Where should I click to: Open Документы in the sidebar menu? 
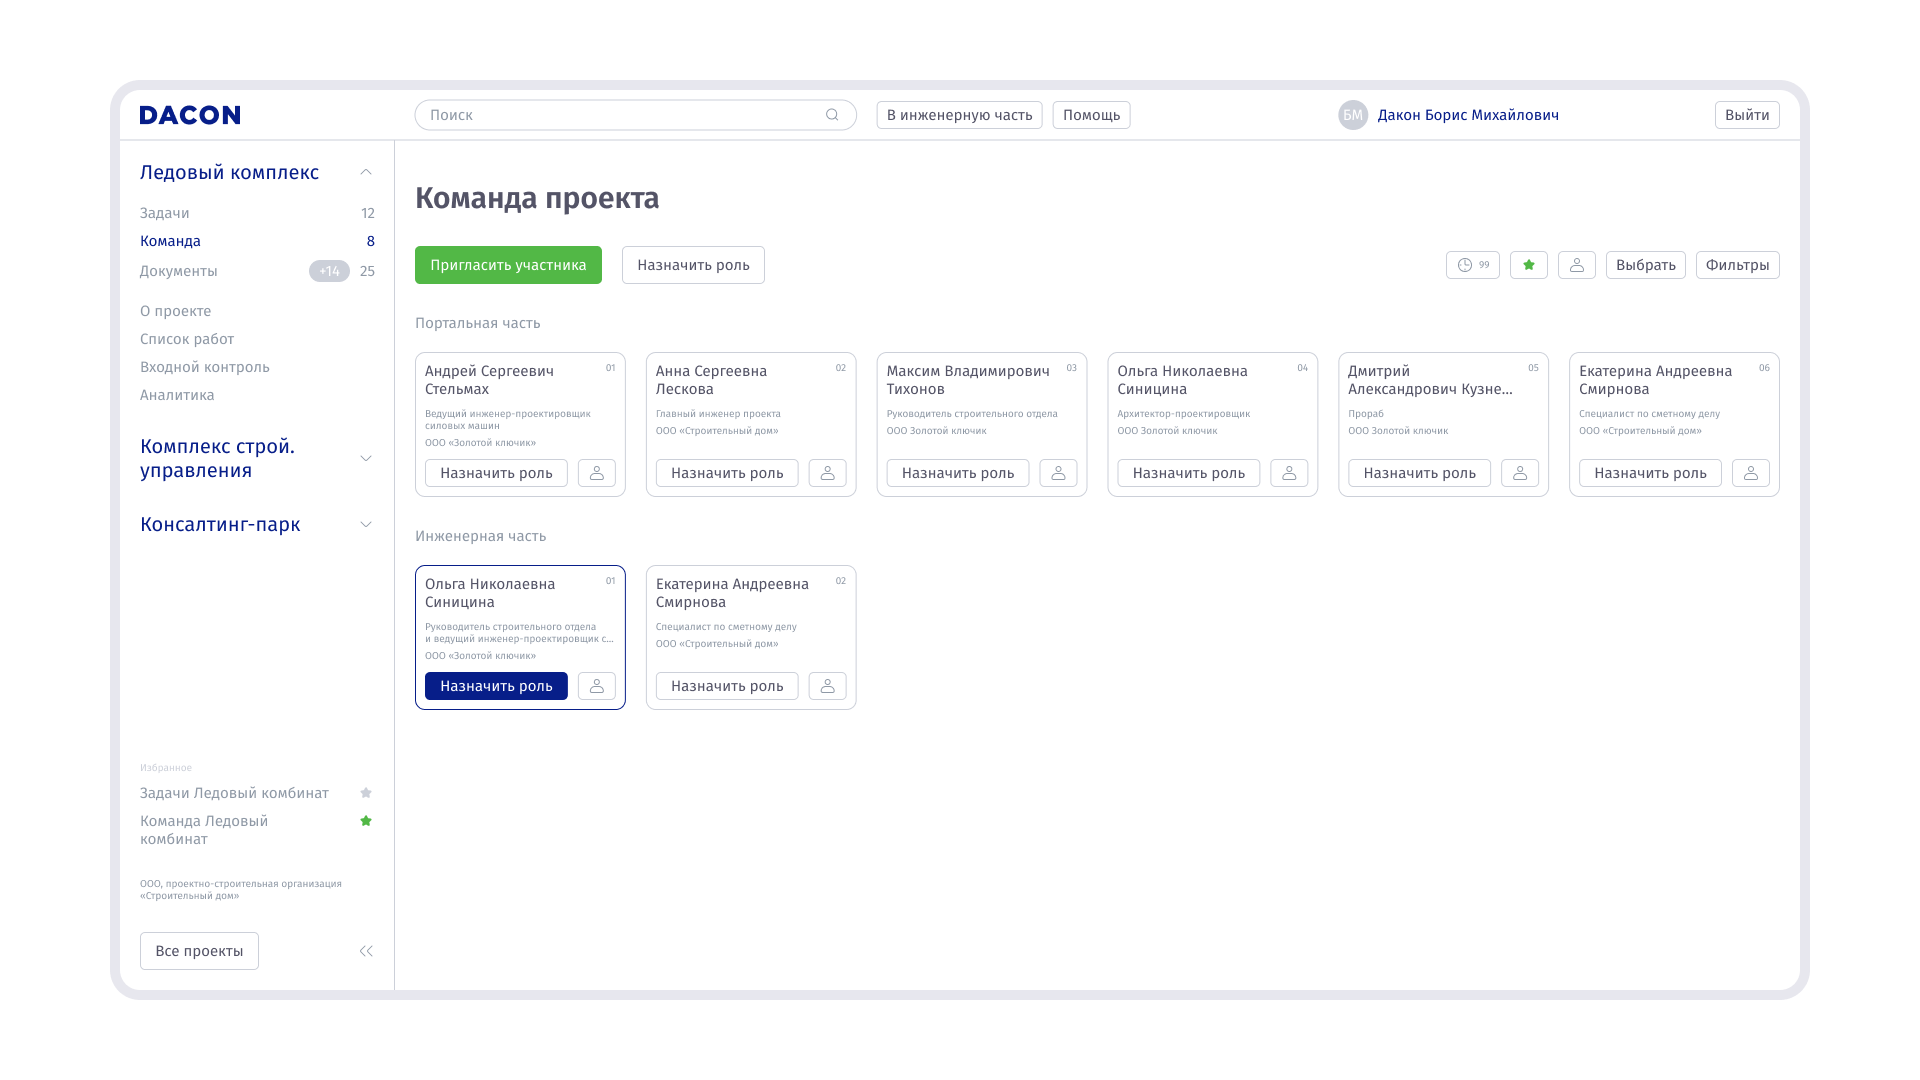click(178, 271)
